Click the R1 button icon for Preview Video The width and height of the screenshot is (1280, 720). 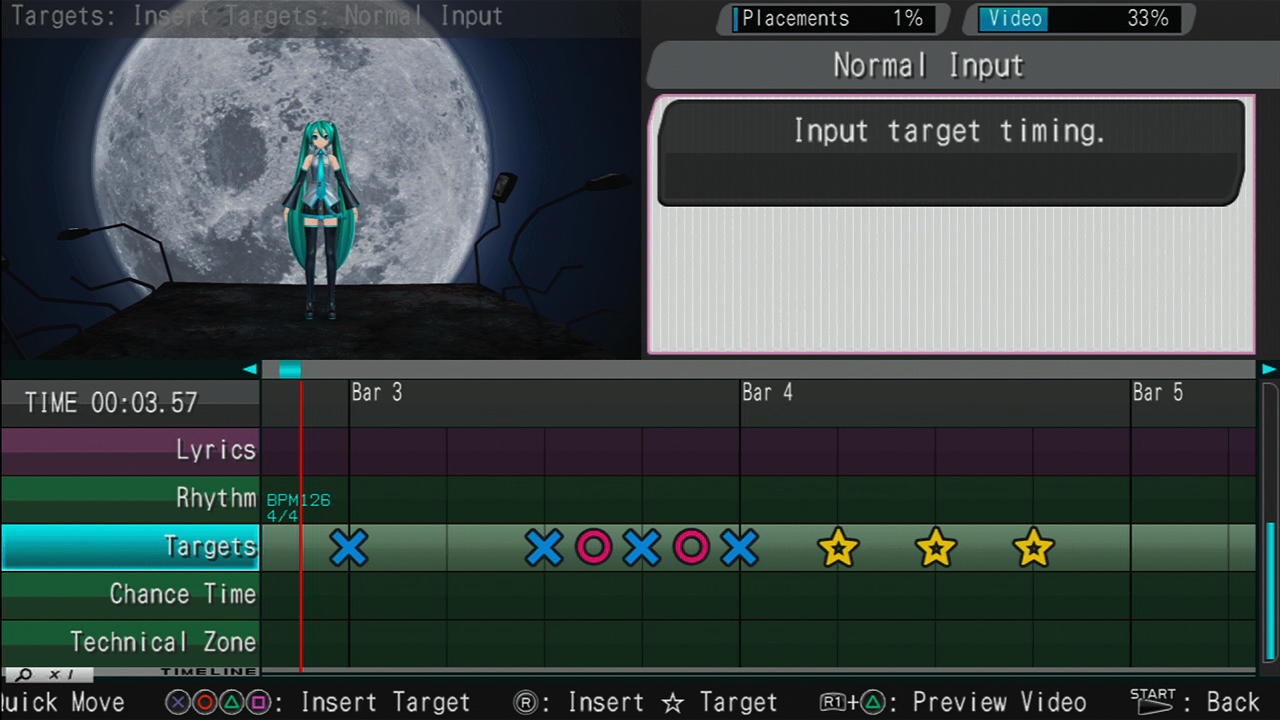[x=833, y=703]
